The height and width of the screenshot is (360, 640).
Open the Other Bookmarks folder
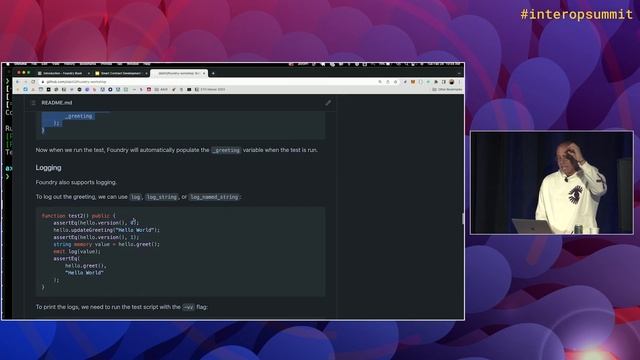pyautogui.click(x=447, y=89)
